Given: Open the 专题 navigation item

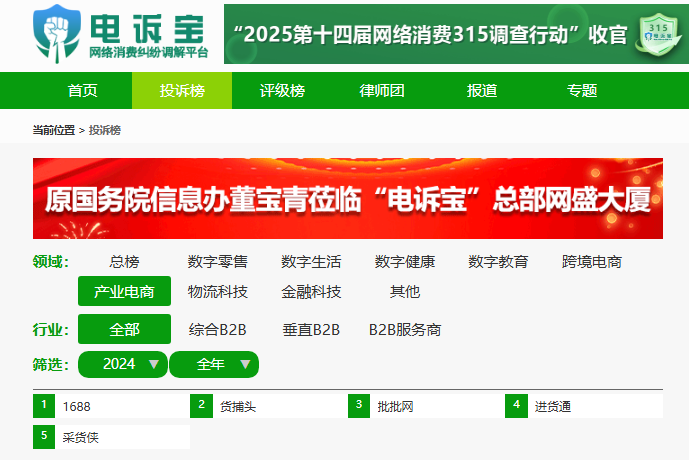Looking at the screenshot, I should click(582, 91).
